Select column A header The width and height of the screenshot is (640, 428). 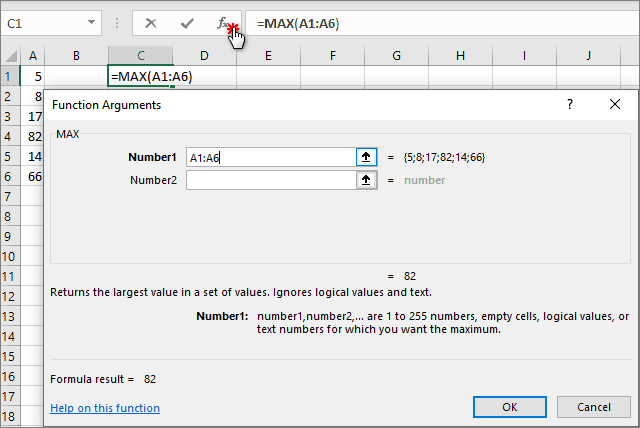point(33,55)
